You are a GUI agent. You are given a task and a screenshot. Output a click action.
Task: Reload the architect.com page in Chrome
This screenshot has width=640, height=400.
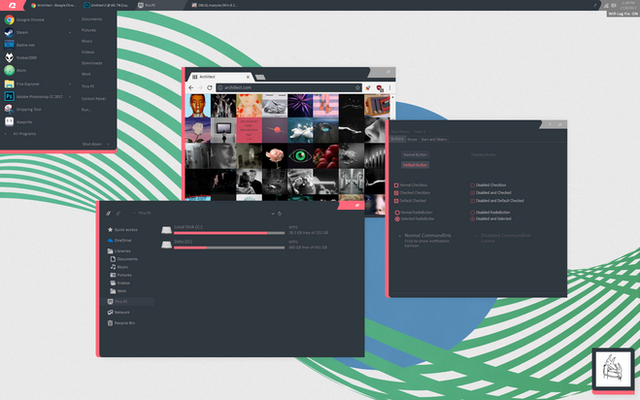[x=209, y=87]
